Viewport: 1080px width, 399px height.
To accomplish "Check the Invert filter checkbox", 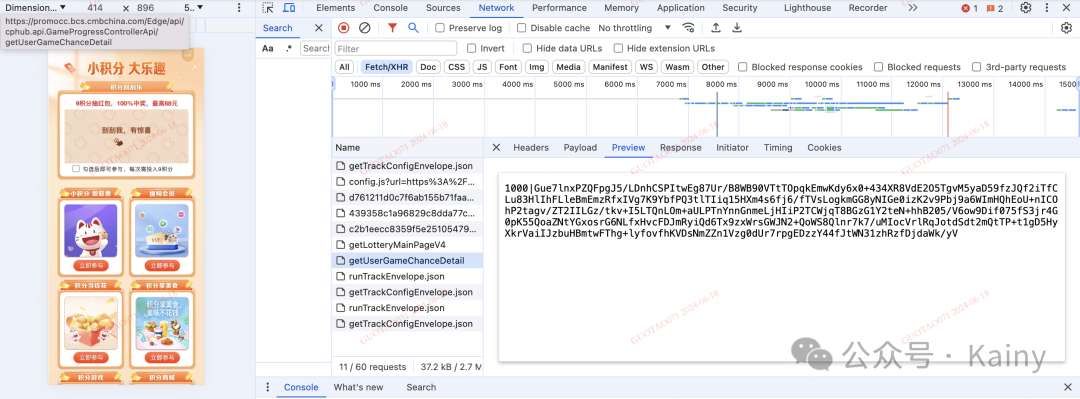I will pyautogui.click(x=471, y=48).
